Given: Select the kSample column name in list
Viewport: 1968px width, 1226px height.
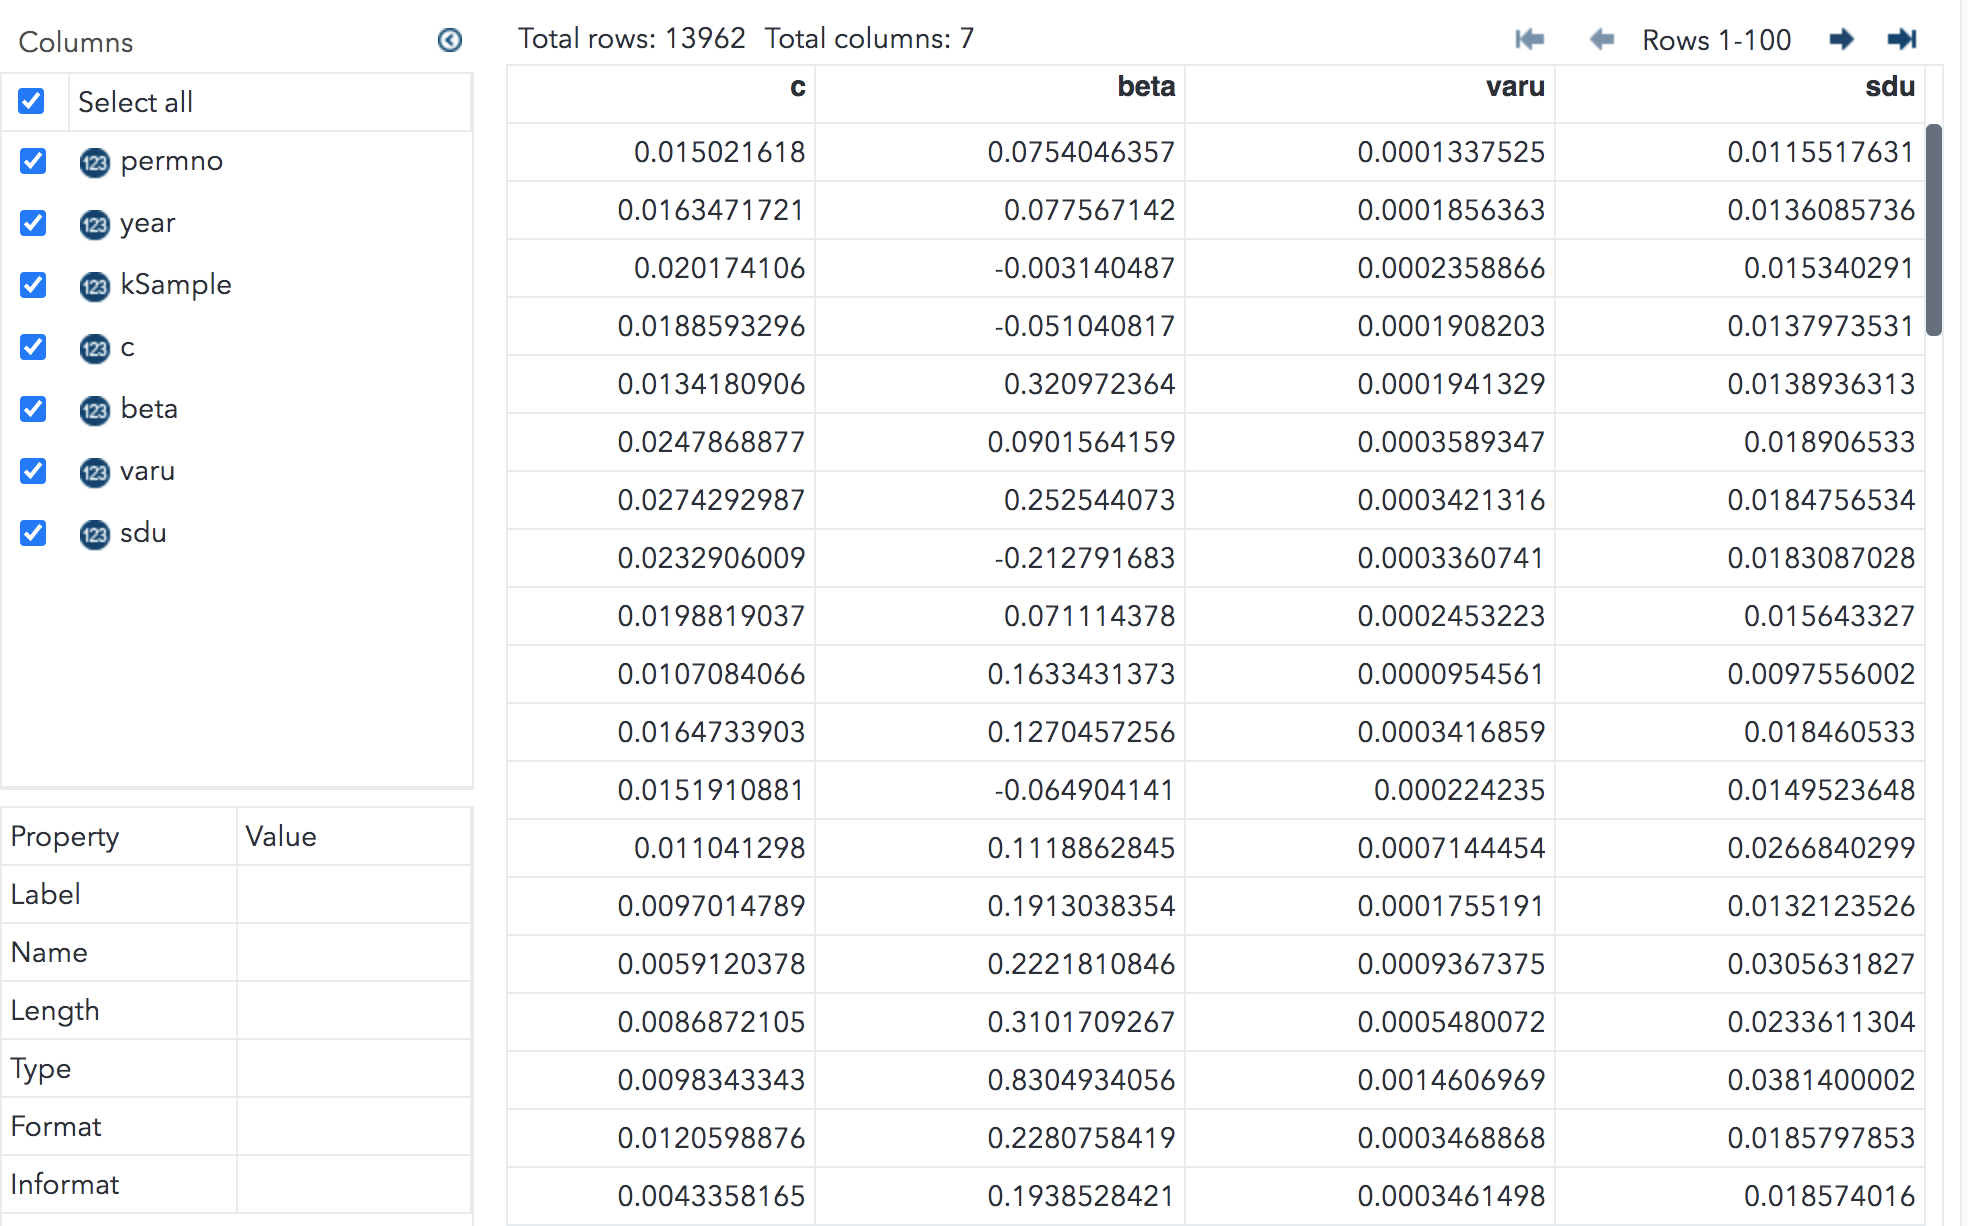Looking at the screenshot, I should point(176,285).
